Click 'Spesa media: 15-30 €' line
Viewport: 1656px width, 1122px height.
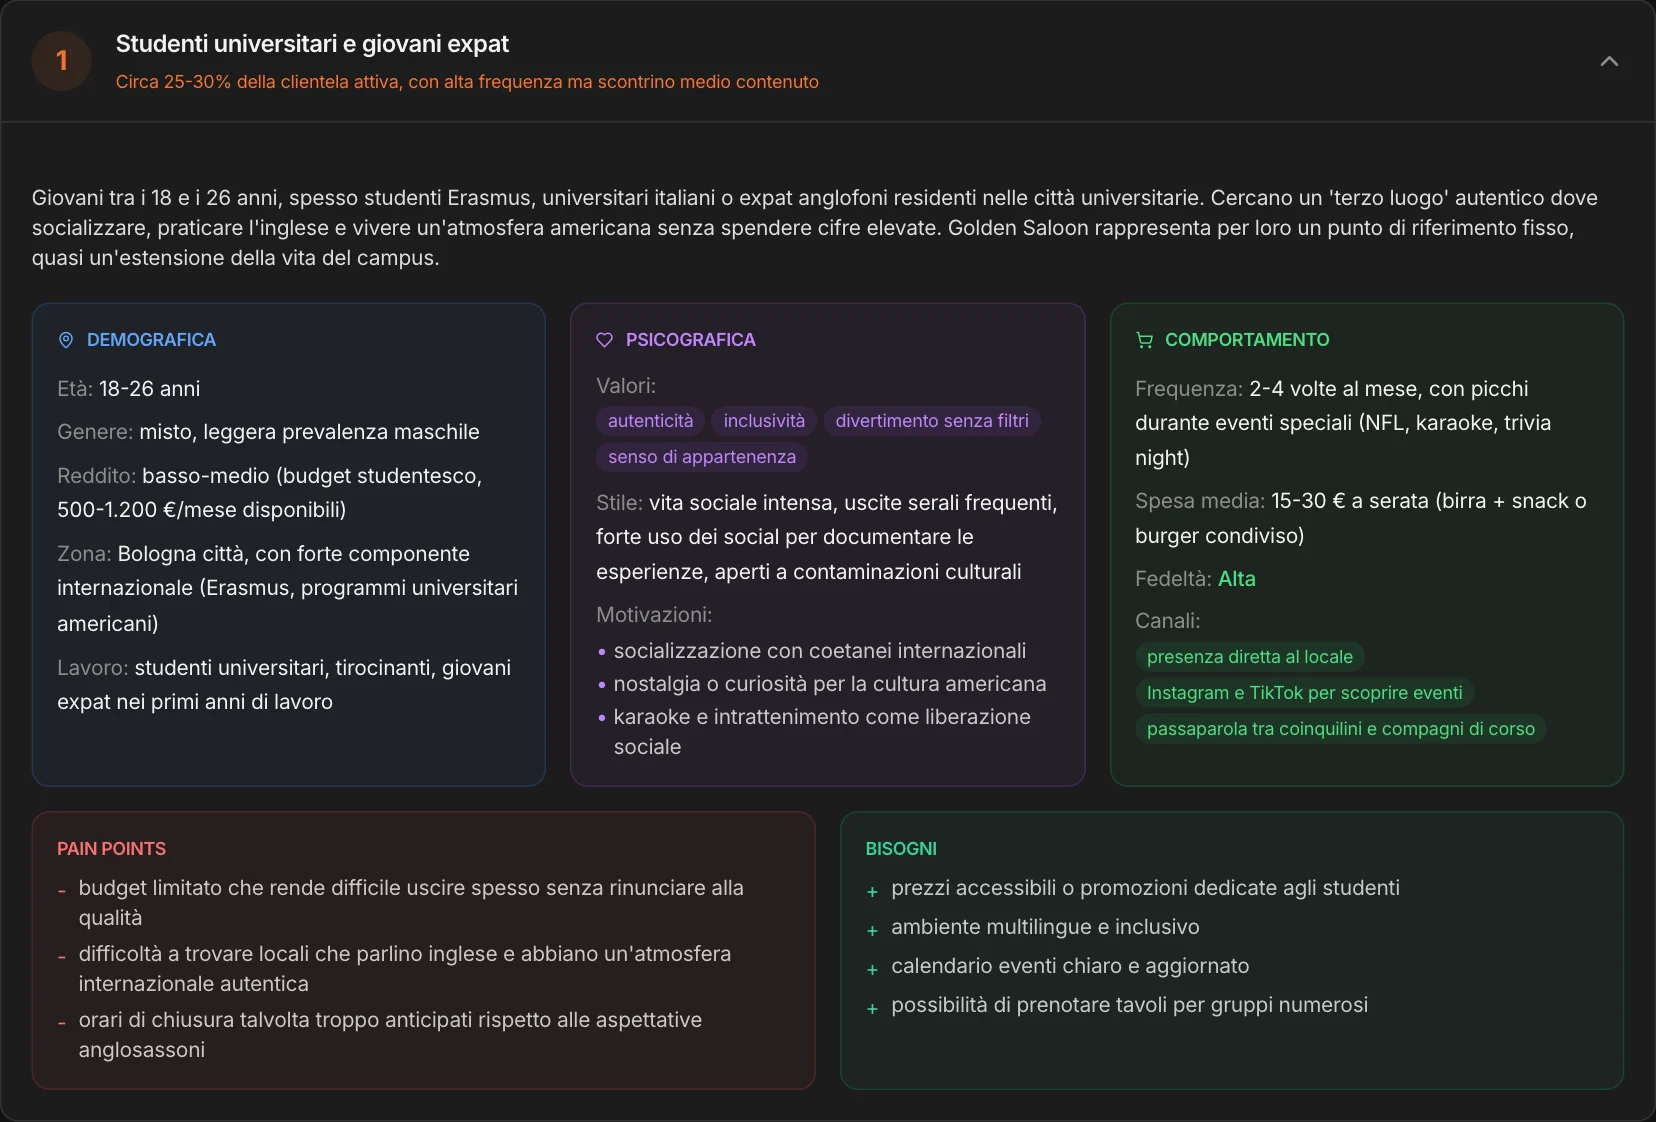[x=1361, y=518]
